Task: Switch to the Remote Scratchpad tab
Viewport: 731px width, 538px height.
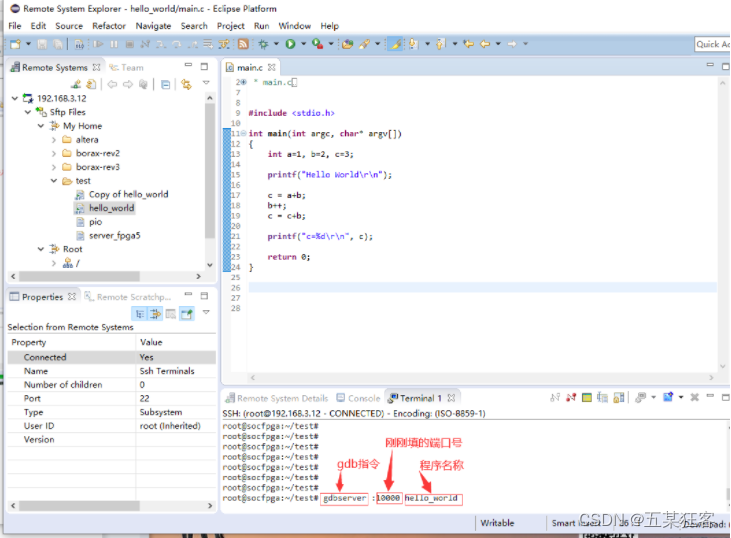Action: point(128,297)
